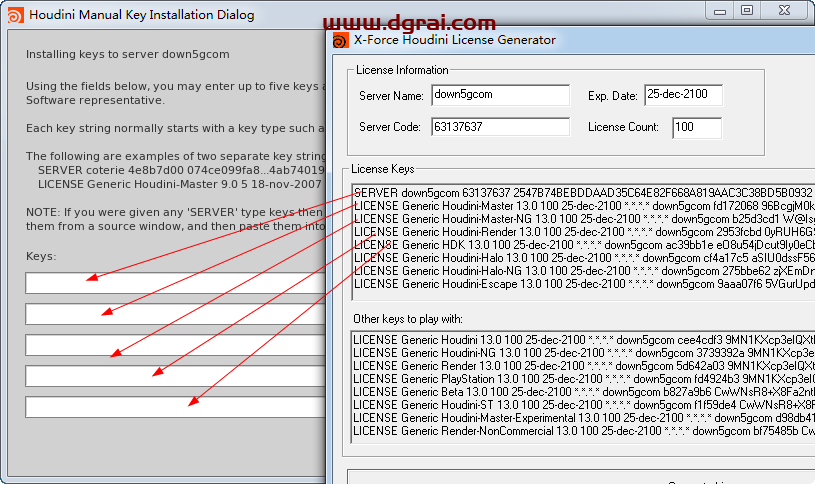Click the 'License Count:' label

pyautogui.click(x=623, y=127)
